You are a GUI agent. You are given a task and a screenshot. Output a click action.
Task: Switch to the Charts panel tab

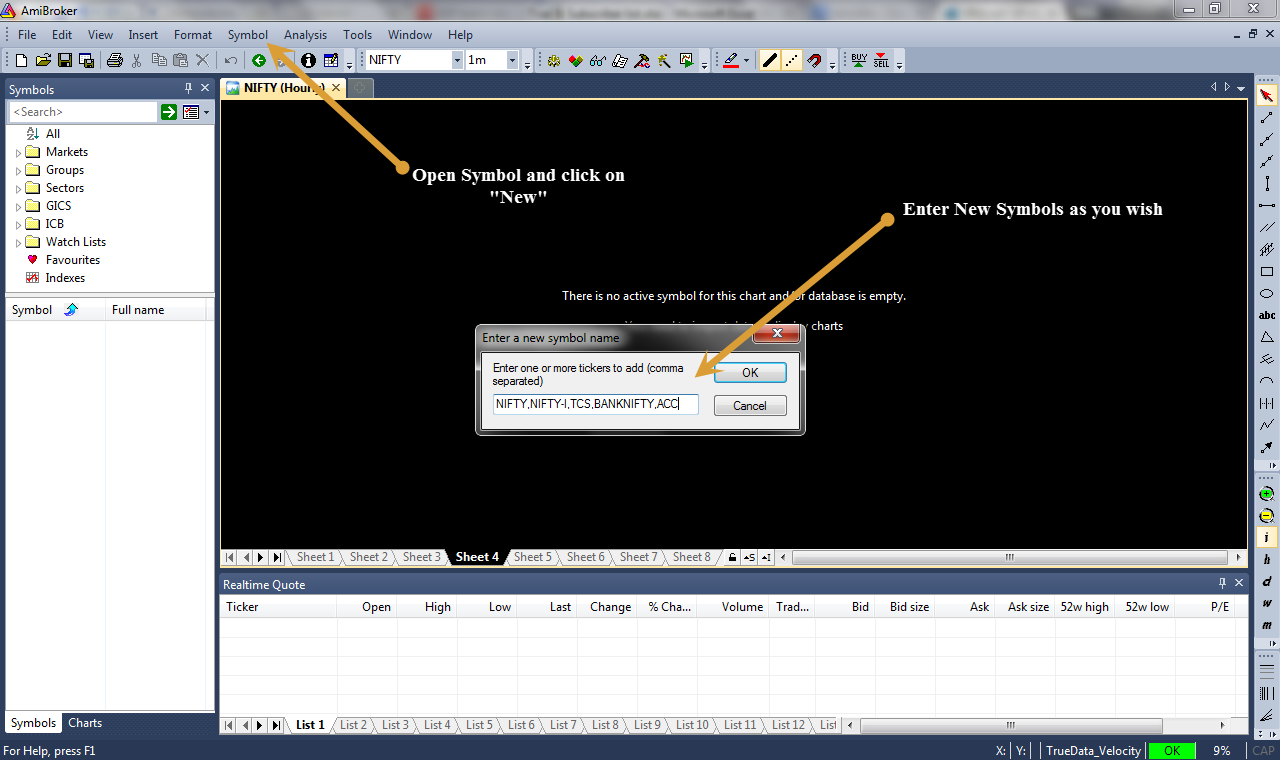coord(85,723)
